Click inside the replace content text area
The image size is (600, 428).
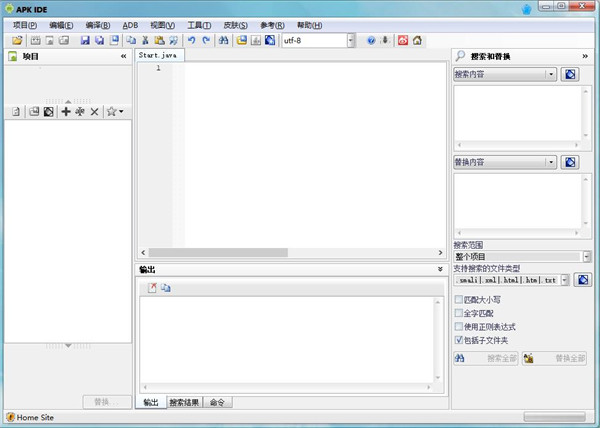pyautogui.click(x=517, y=201)
